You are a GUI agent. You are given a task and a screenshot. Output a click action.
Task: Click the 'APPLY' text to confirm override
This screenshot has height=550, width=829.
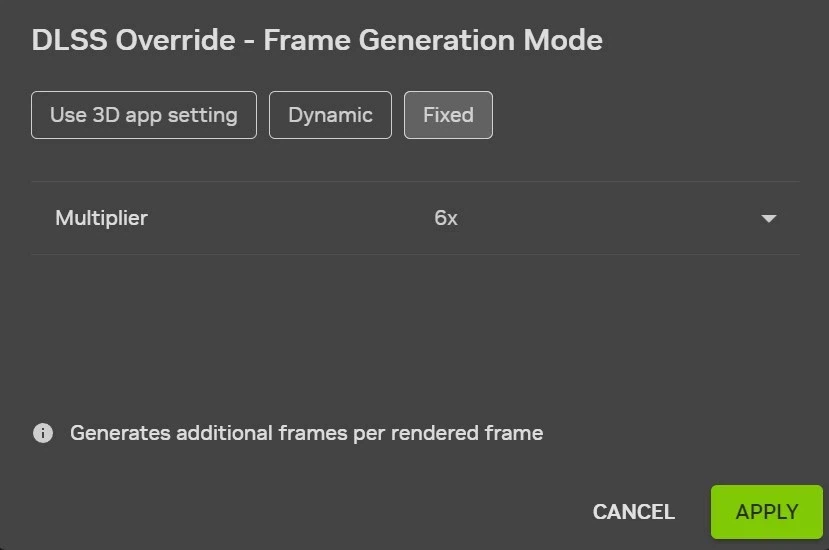coord(766,512)
